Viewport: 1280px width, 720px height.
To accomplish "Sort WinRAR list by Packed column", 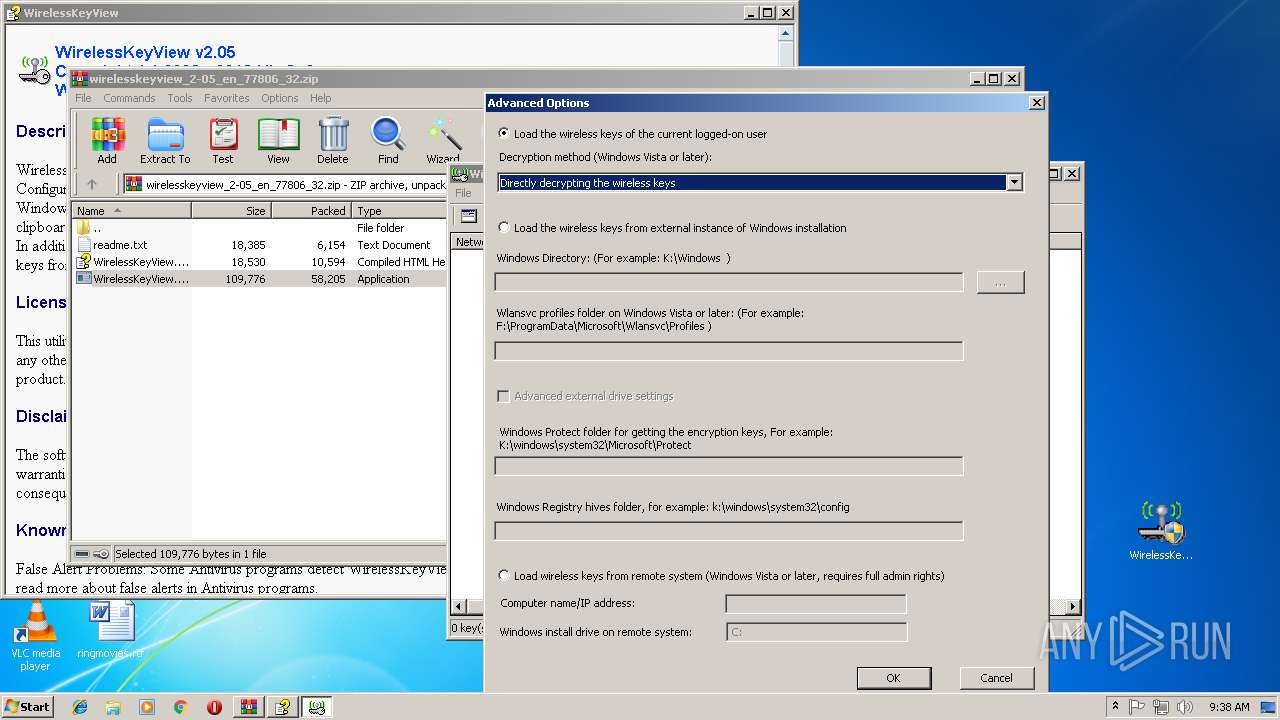I will [311, 211].
